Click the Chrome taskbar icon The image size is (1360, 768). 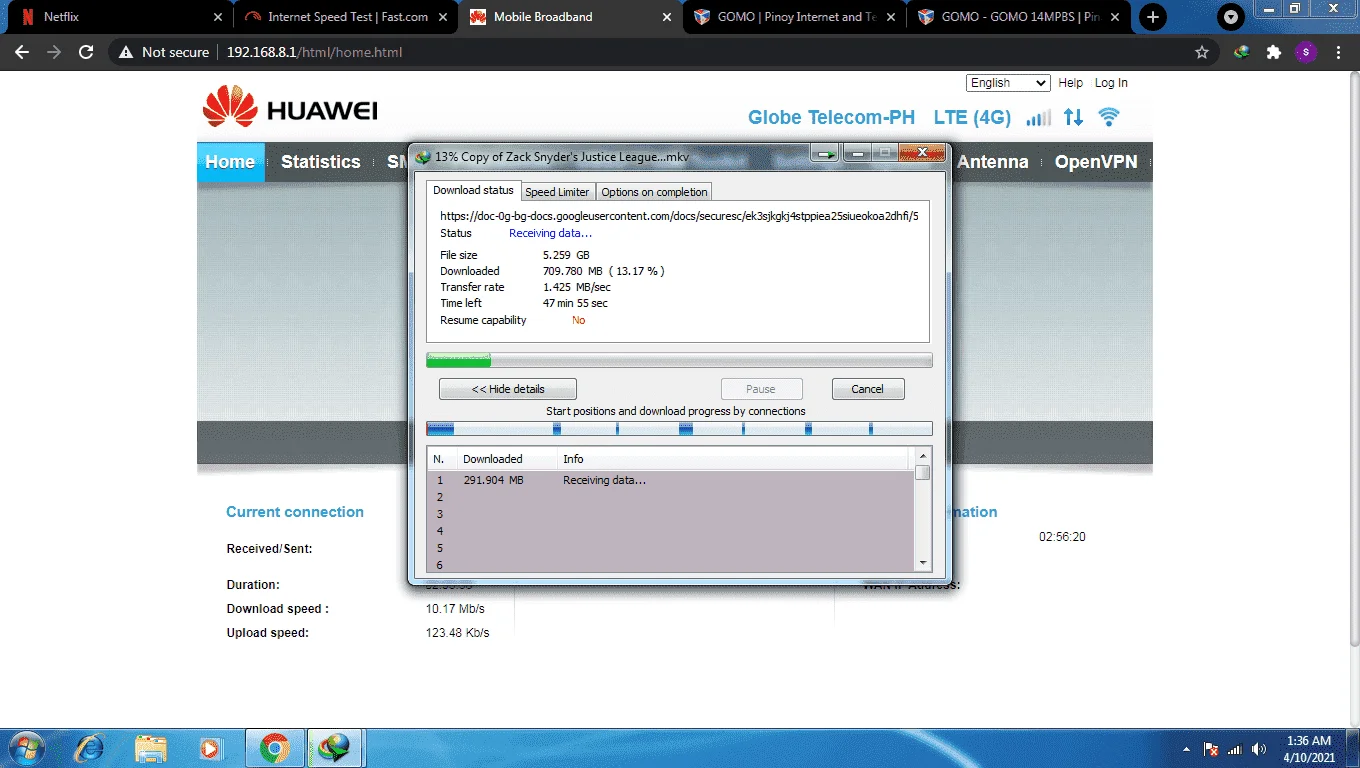pyautogui.click(x=275, y=748)
